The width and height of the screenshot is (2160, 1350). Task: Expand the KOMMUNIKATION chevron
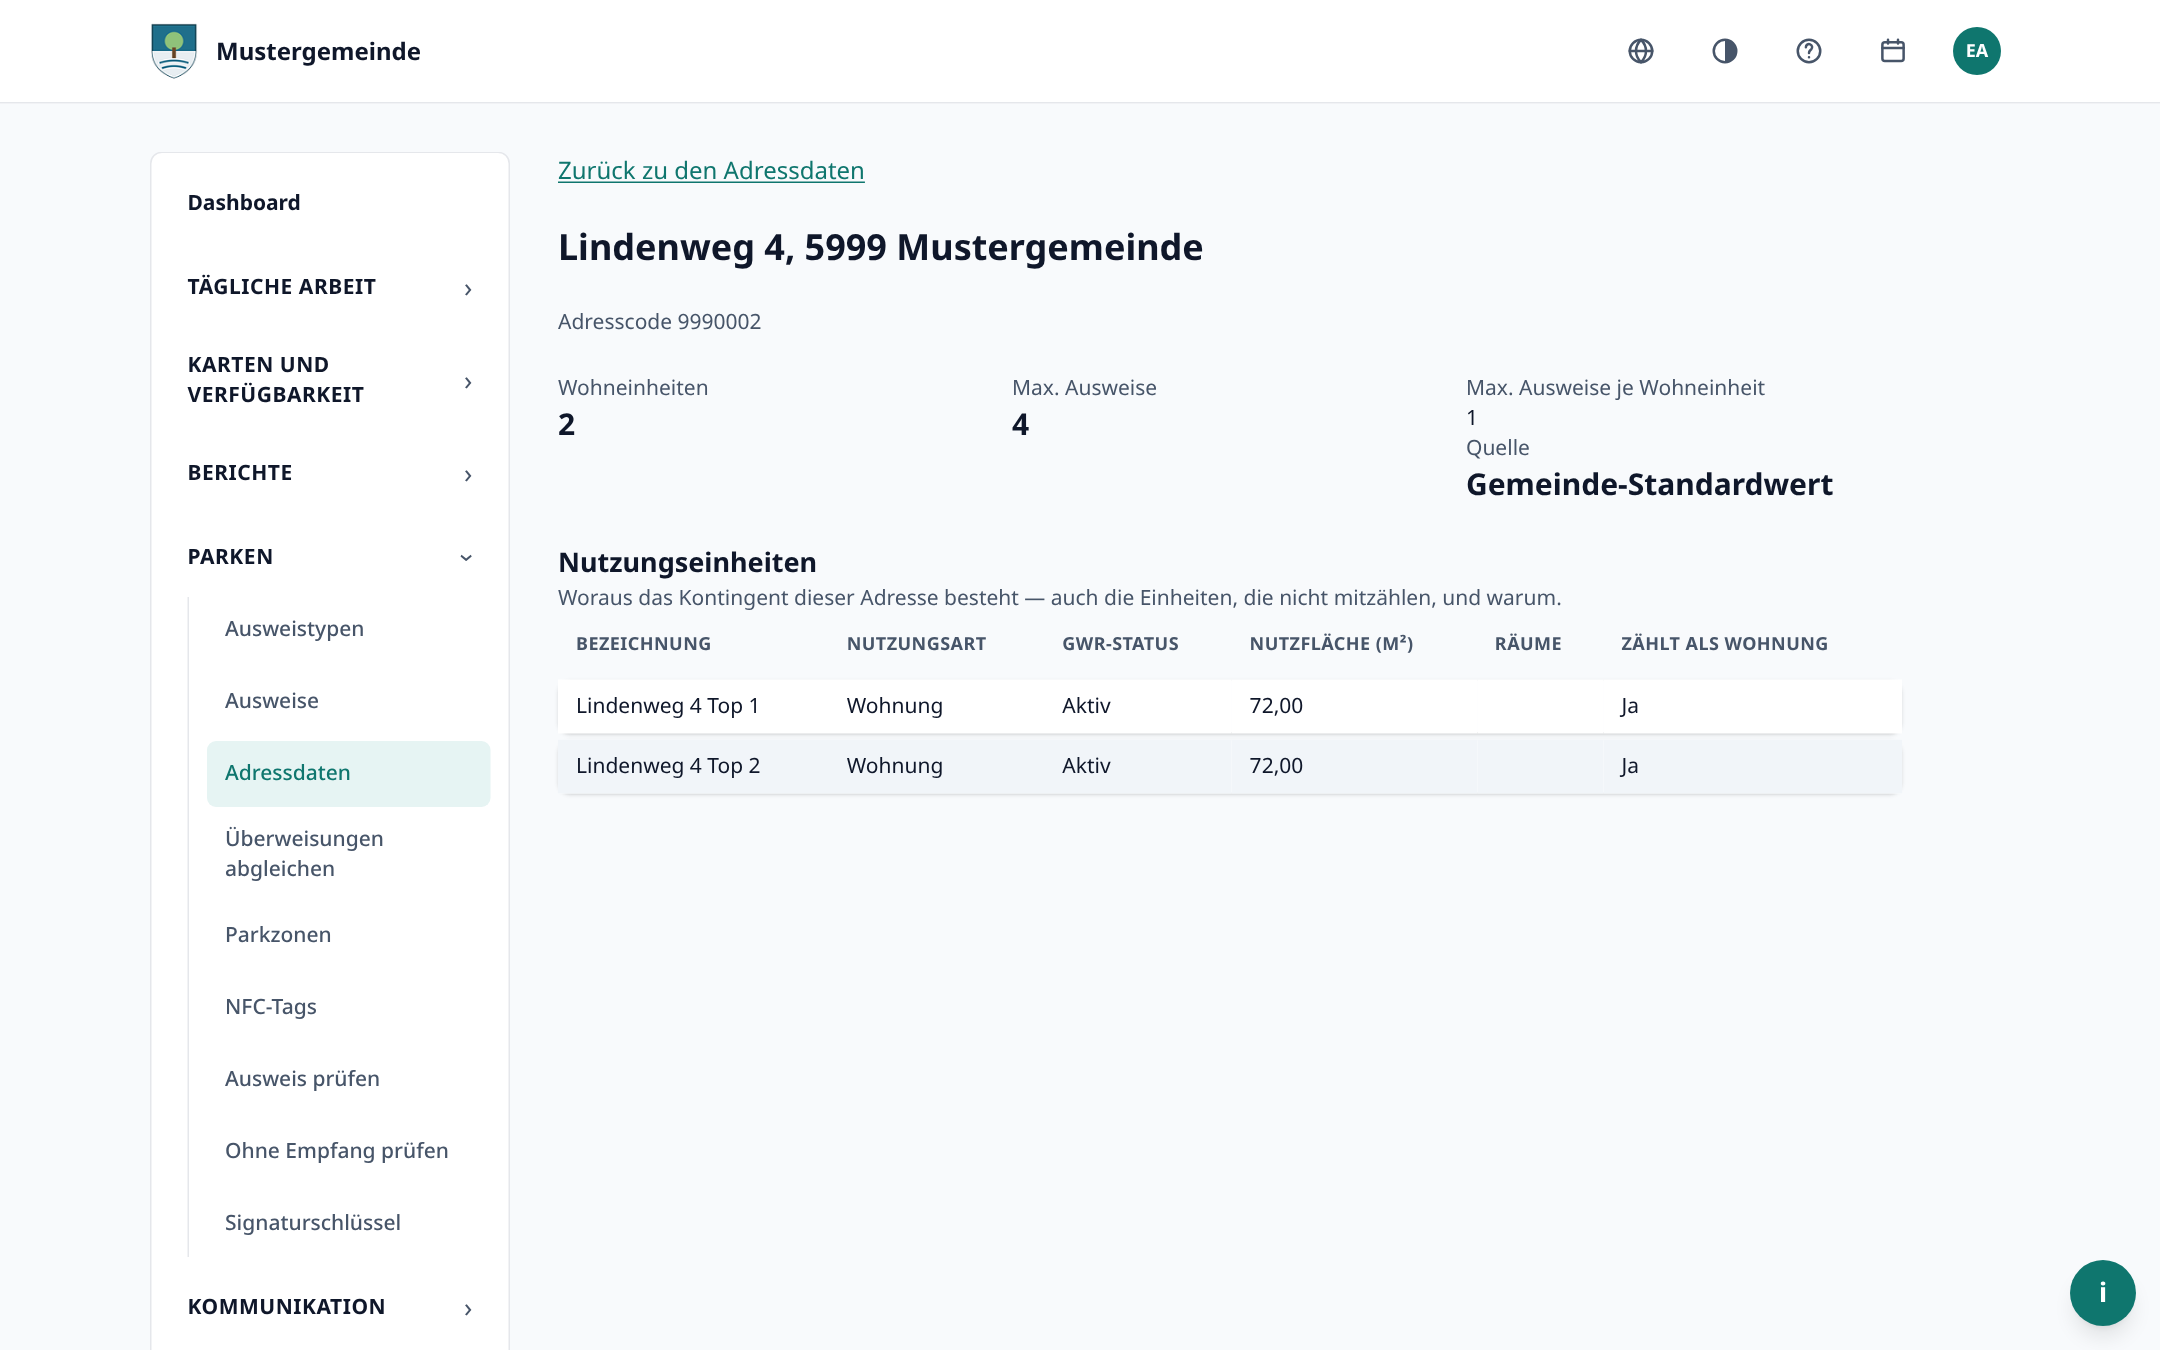point(467,1310)
